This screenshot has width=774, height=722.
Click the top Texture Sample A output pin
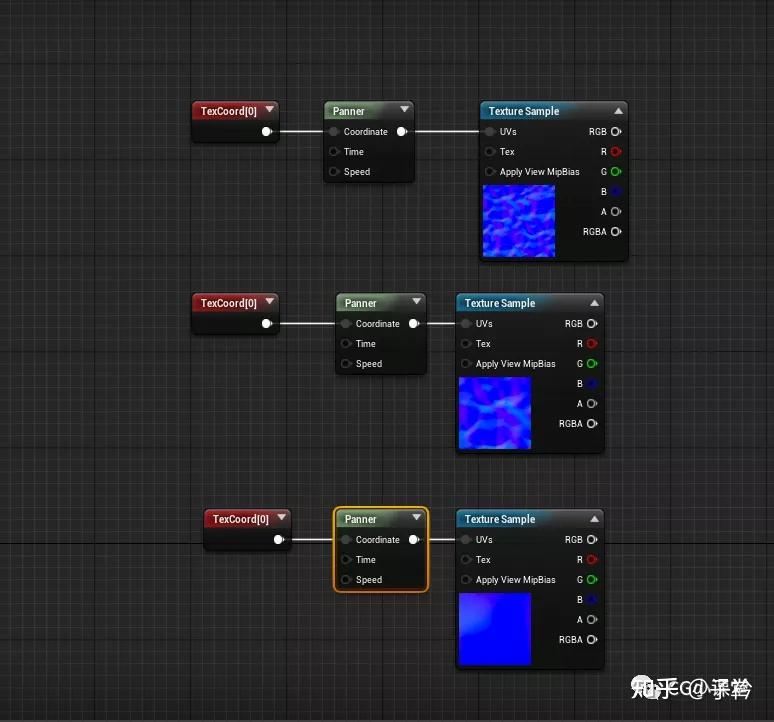(616, 212)
